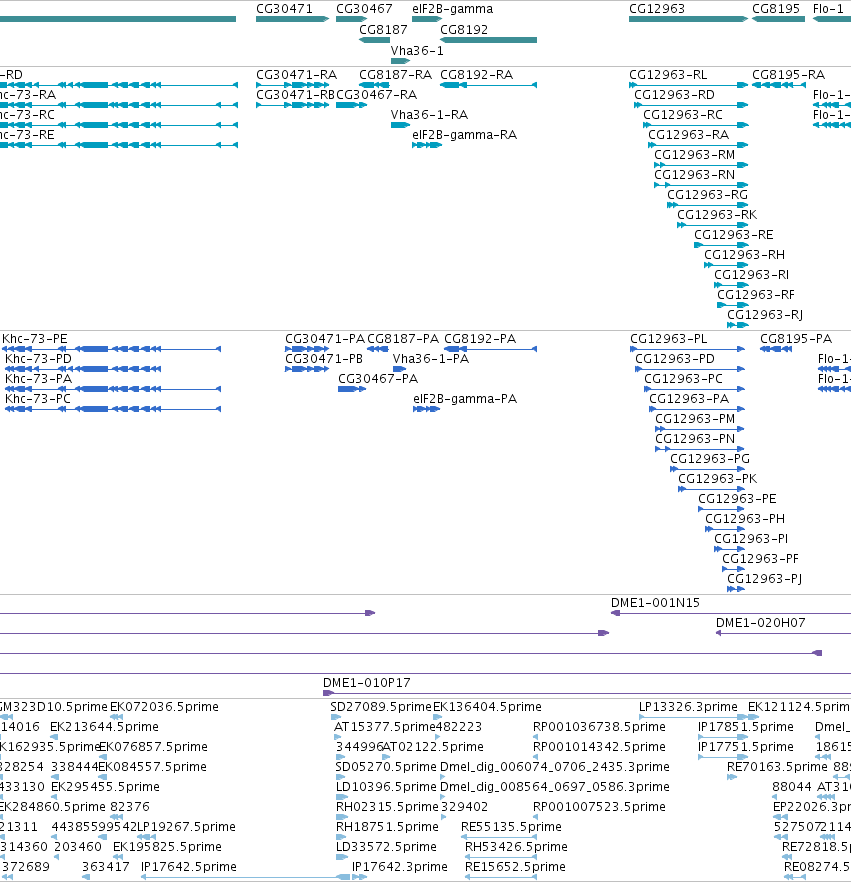
Task: Click EST IP17642.3prime
Action: pos(400,867)
